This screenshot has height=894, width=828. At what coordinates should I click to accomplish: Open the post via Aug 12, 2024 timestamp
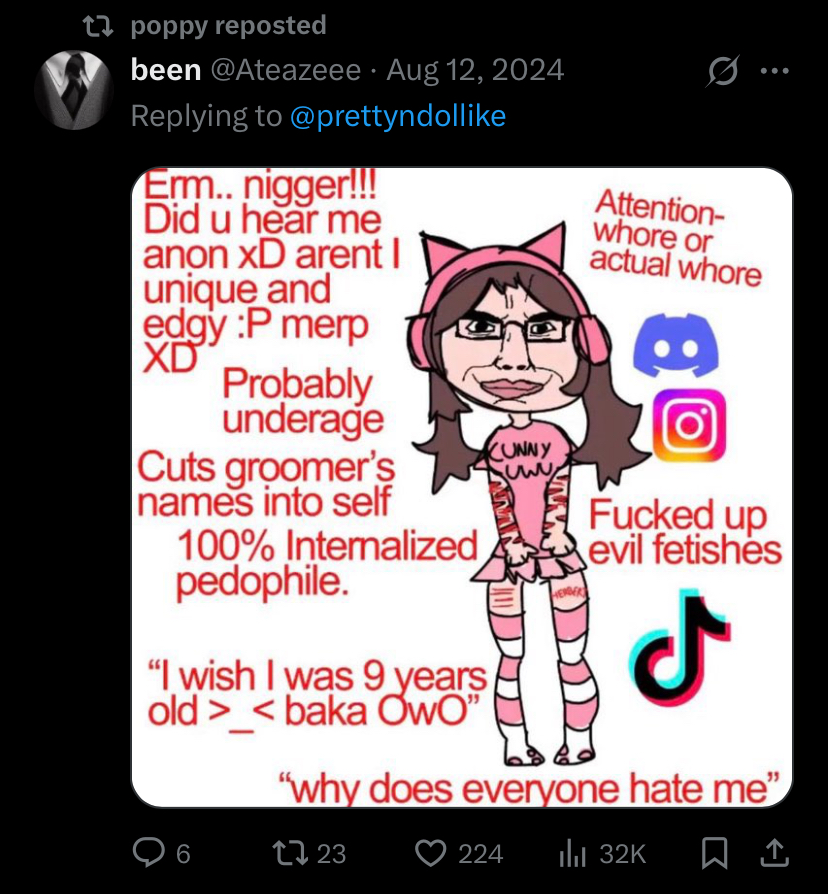coord(475,71)
